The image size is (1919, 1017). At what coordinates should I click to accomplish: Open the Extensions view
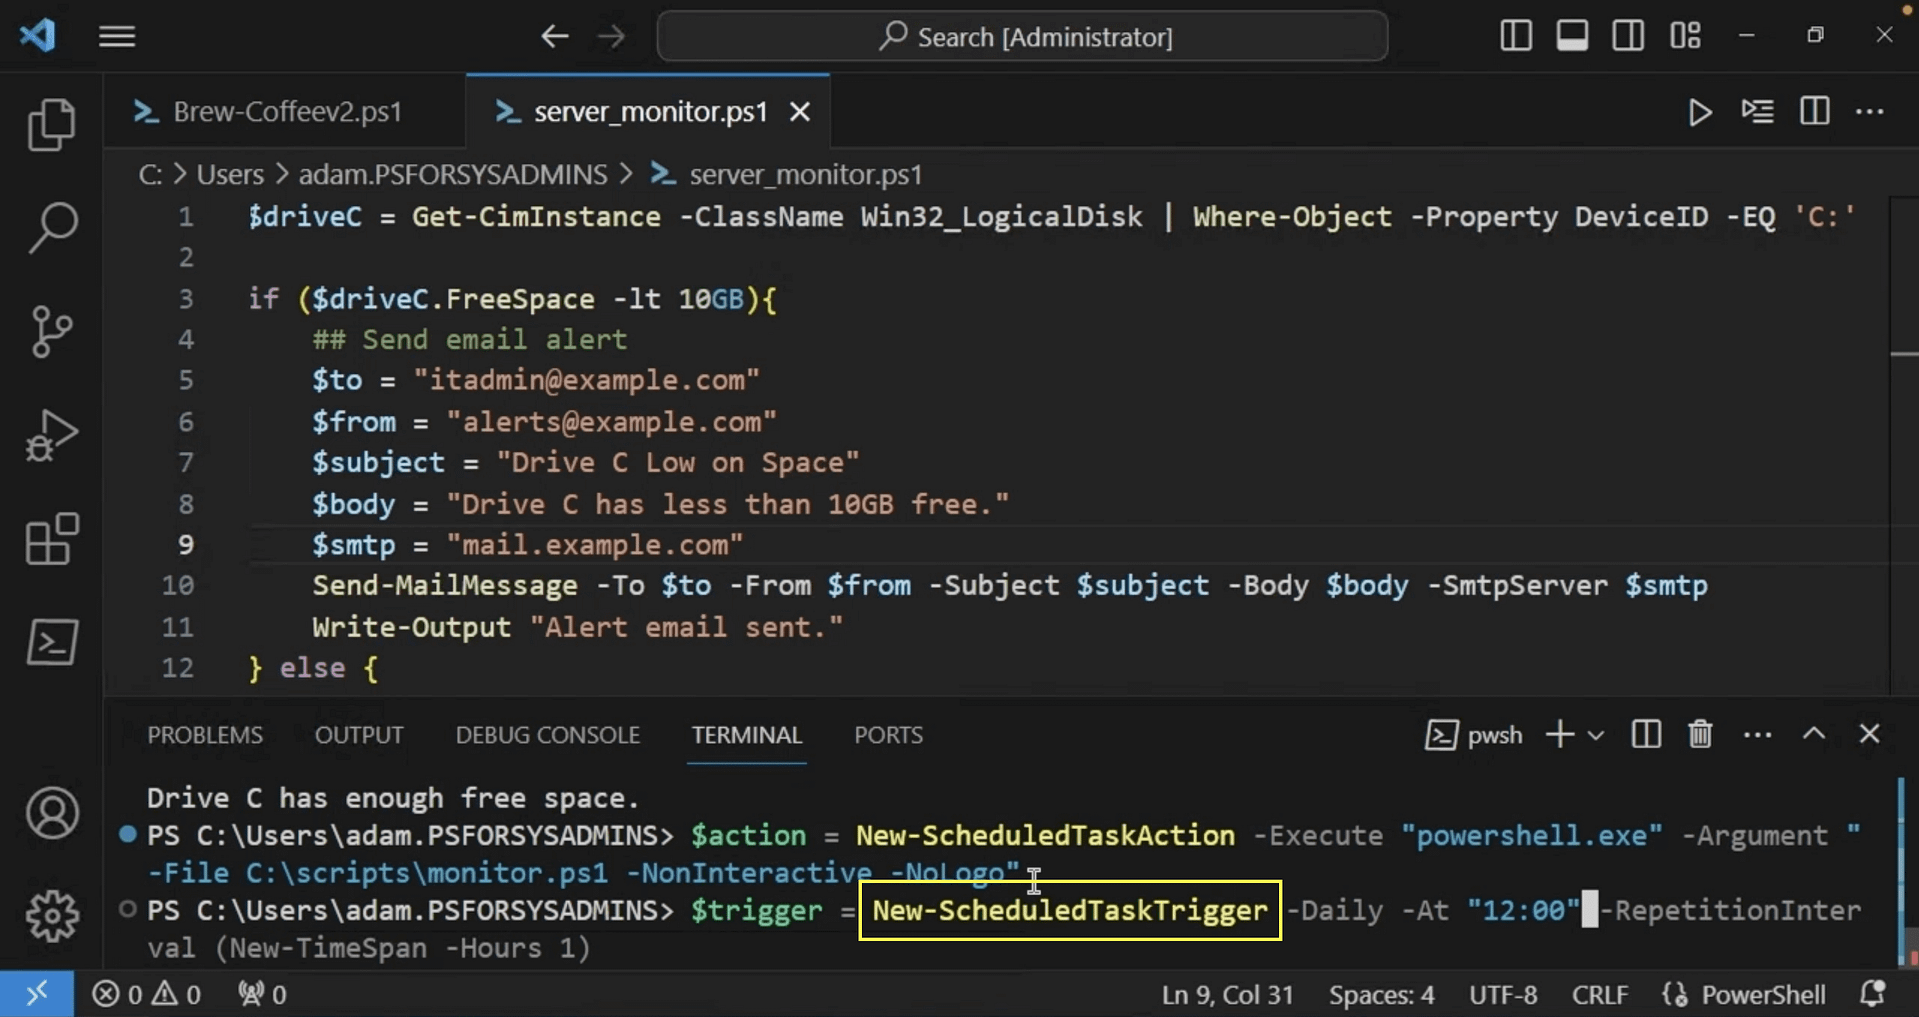click(52, 539)
